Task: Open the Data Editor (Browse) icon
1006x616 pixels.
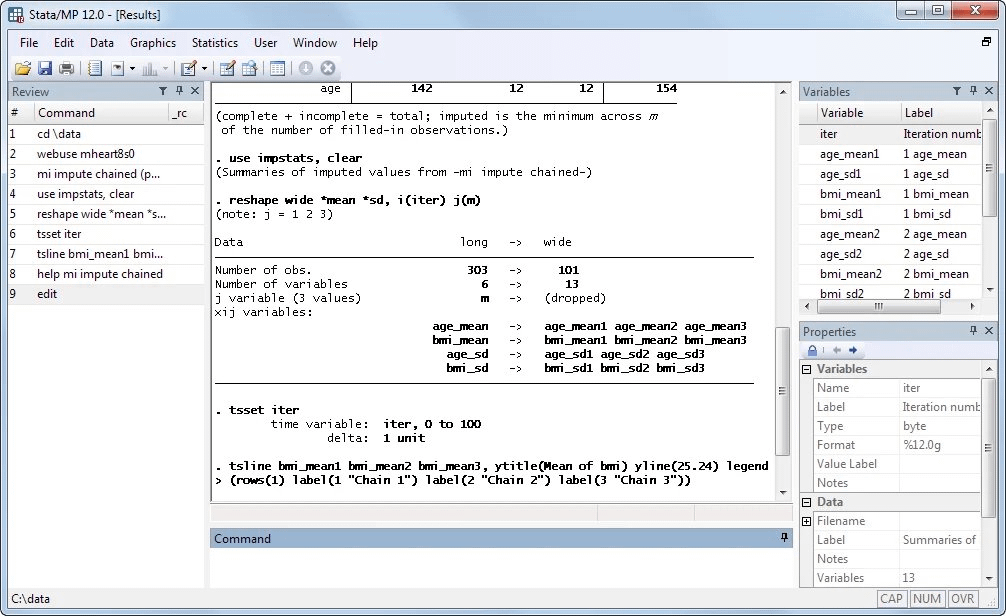Action: [250, 68]
